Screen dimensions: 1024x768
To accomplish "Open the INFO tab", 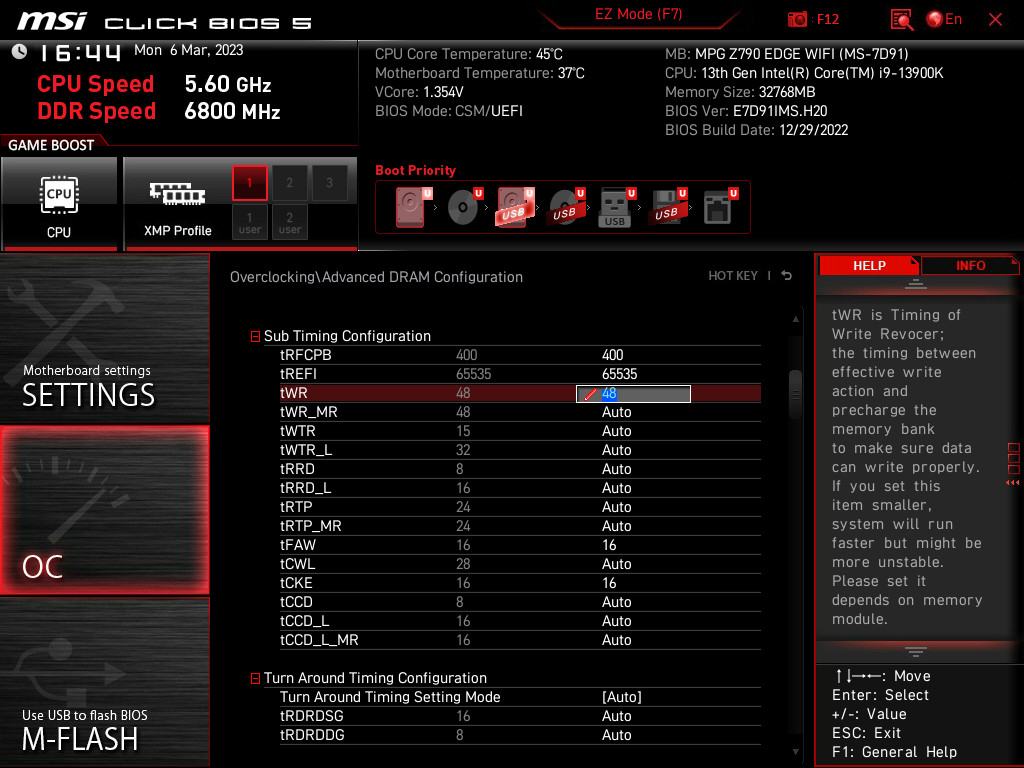I will click(970, 265).
